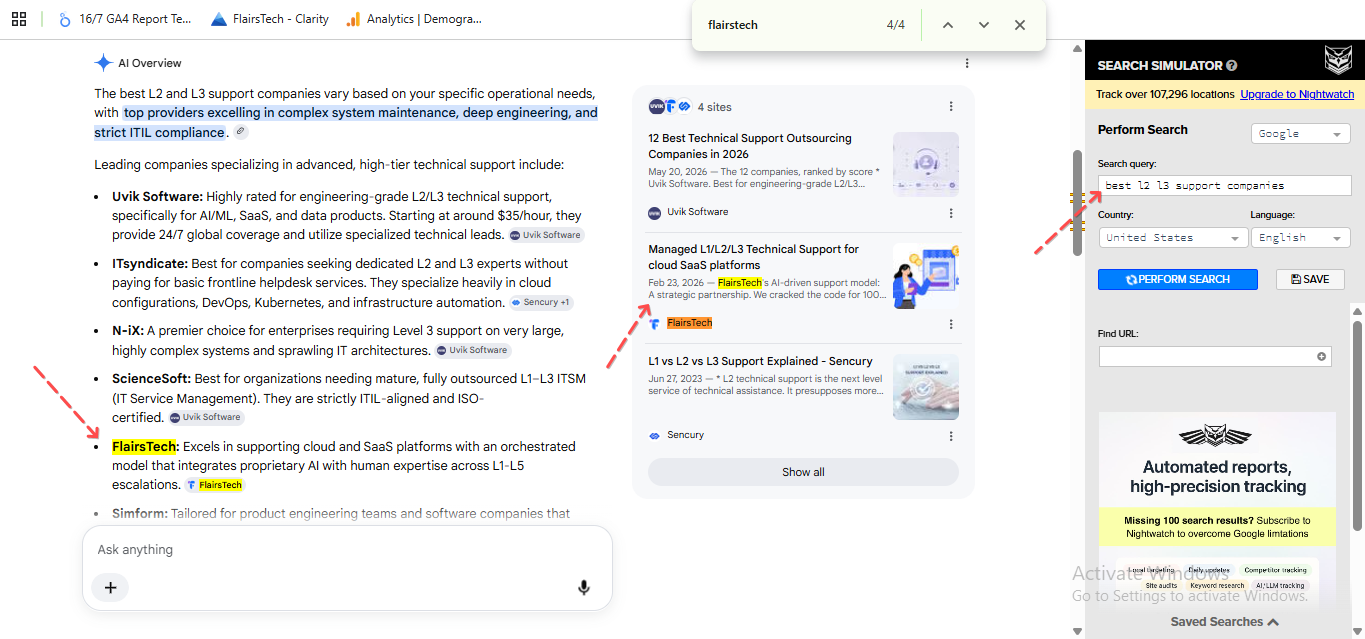1365x639 pixels.
Task: Open AI Overview three-dot options menu
Action: coord(967,63)
